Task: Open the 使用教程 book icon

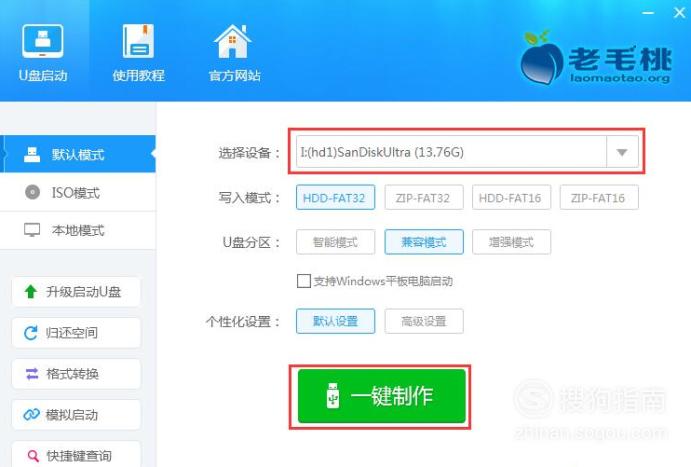Action: pos(138,41)
